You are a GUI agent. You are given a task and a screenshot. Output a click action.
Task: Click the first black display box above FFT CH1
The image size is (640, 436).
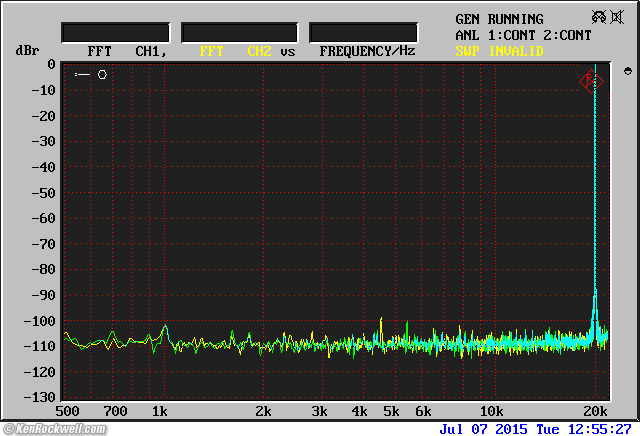click(x=116, y=32)
